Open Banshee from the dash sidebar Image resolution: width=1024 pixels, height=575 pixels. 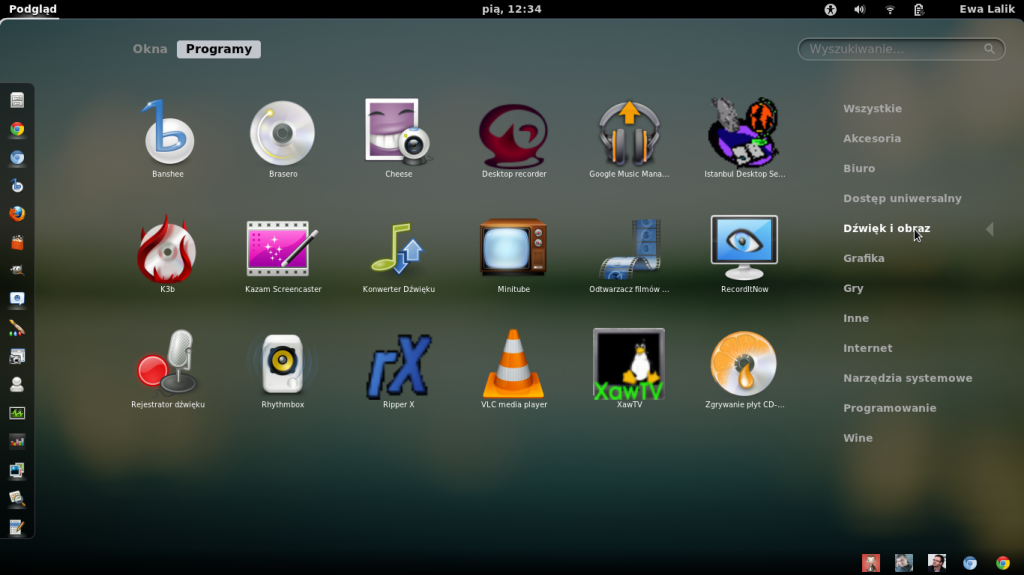(x=17, y=186)
